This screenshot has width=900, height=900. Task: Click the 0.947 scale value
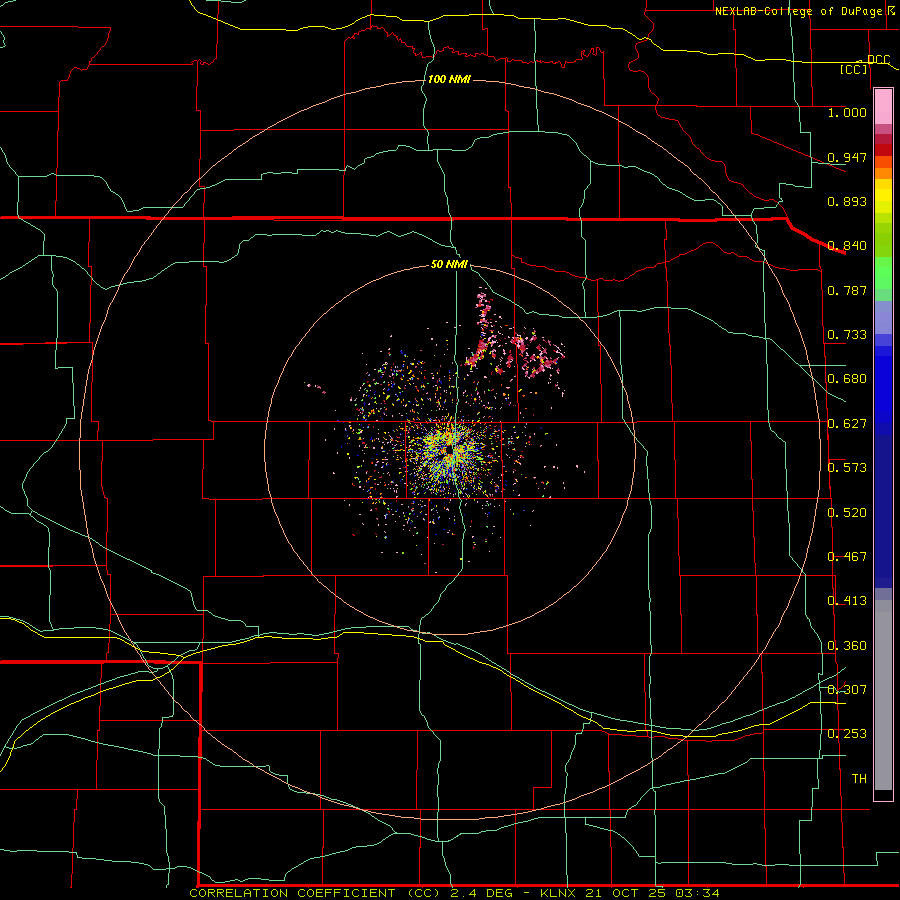click(x=847, y=157)
